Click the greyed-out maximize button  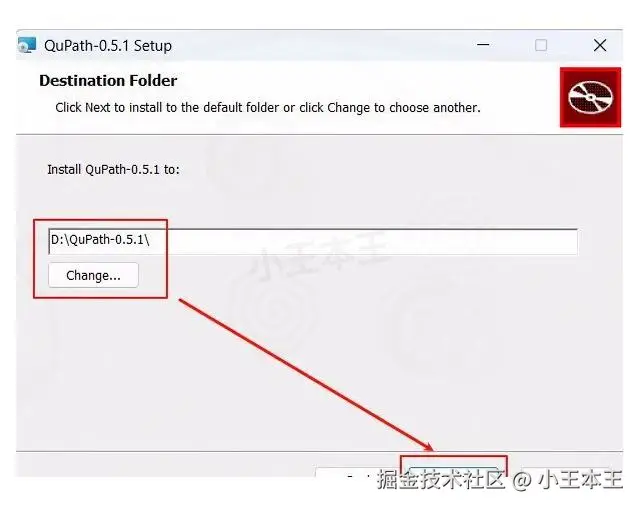click(541, 45)
